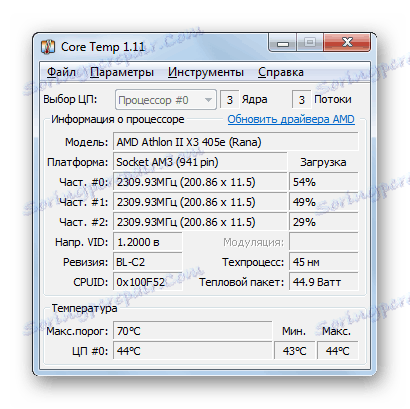
Task: Click the Макс.порог value 70°C
Action: pyautogui.click(x=193, y=331)
